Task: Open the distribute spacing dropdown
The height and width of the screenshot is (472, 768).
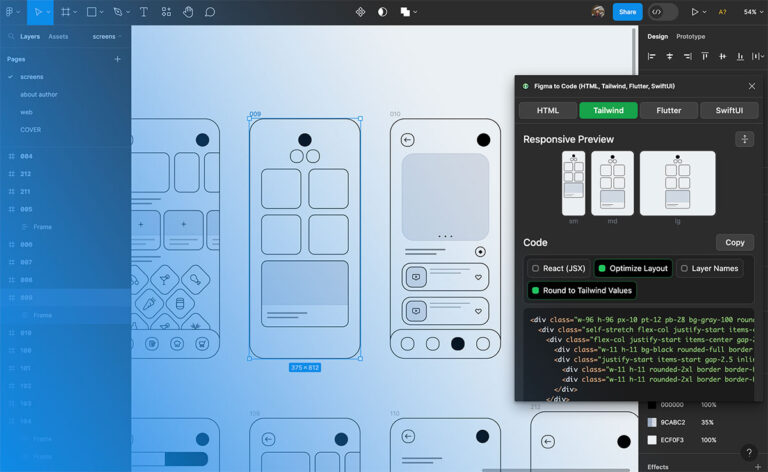Action: [x=758, y=56]
